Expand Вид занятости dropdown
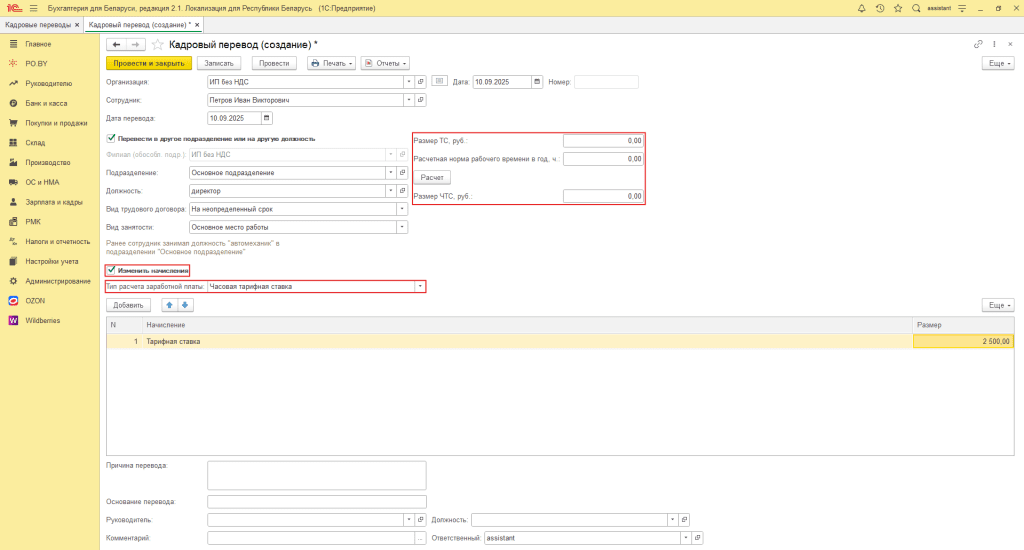The width and height of the screenshot is (1024, 550). 402,227
